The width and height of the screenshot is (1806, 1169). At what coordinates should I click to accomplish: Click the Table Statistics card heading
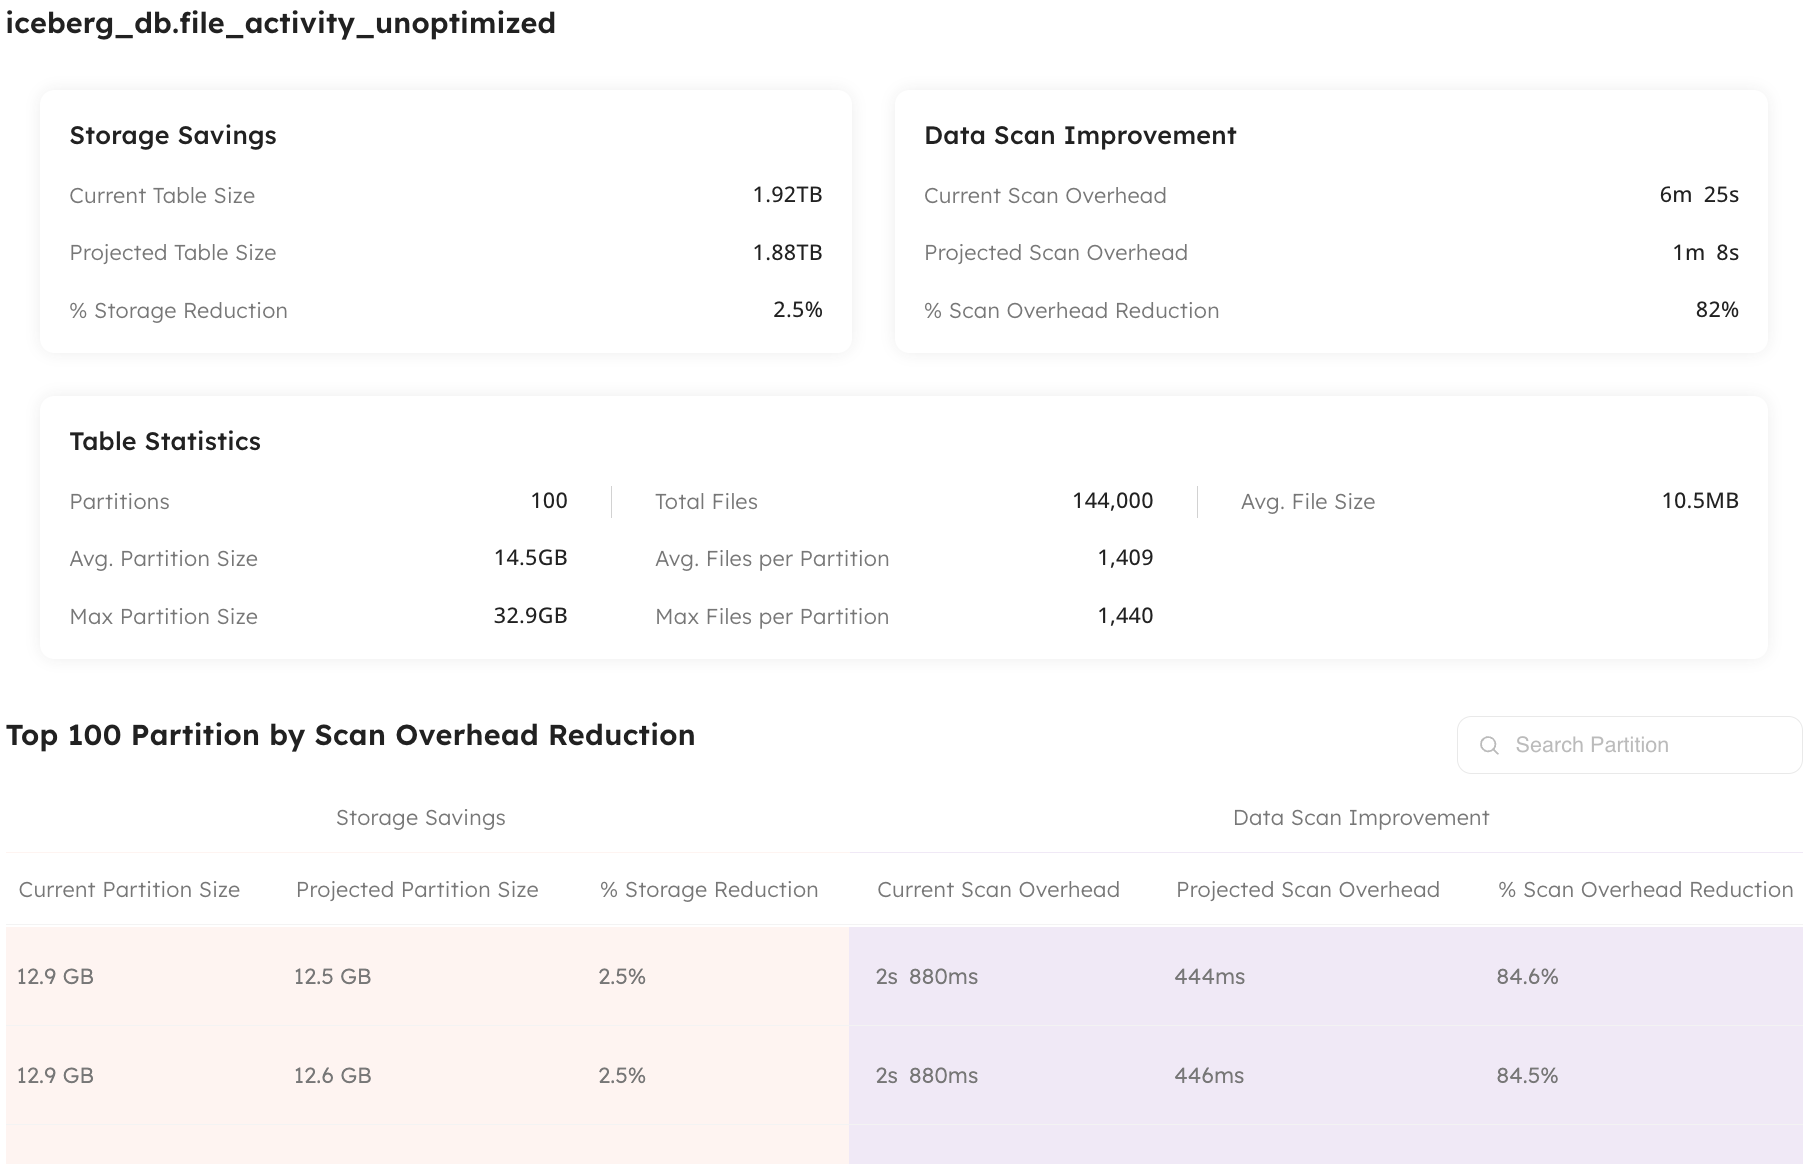(165, 441)
